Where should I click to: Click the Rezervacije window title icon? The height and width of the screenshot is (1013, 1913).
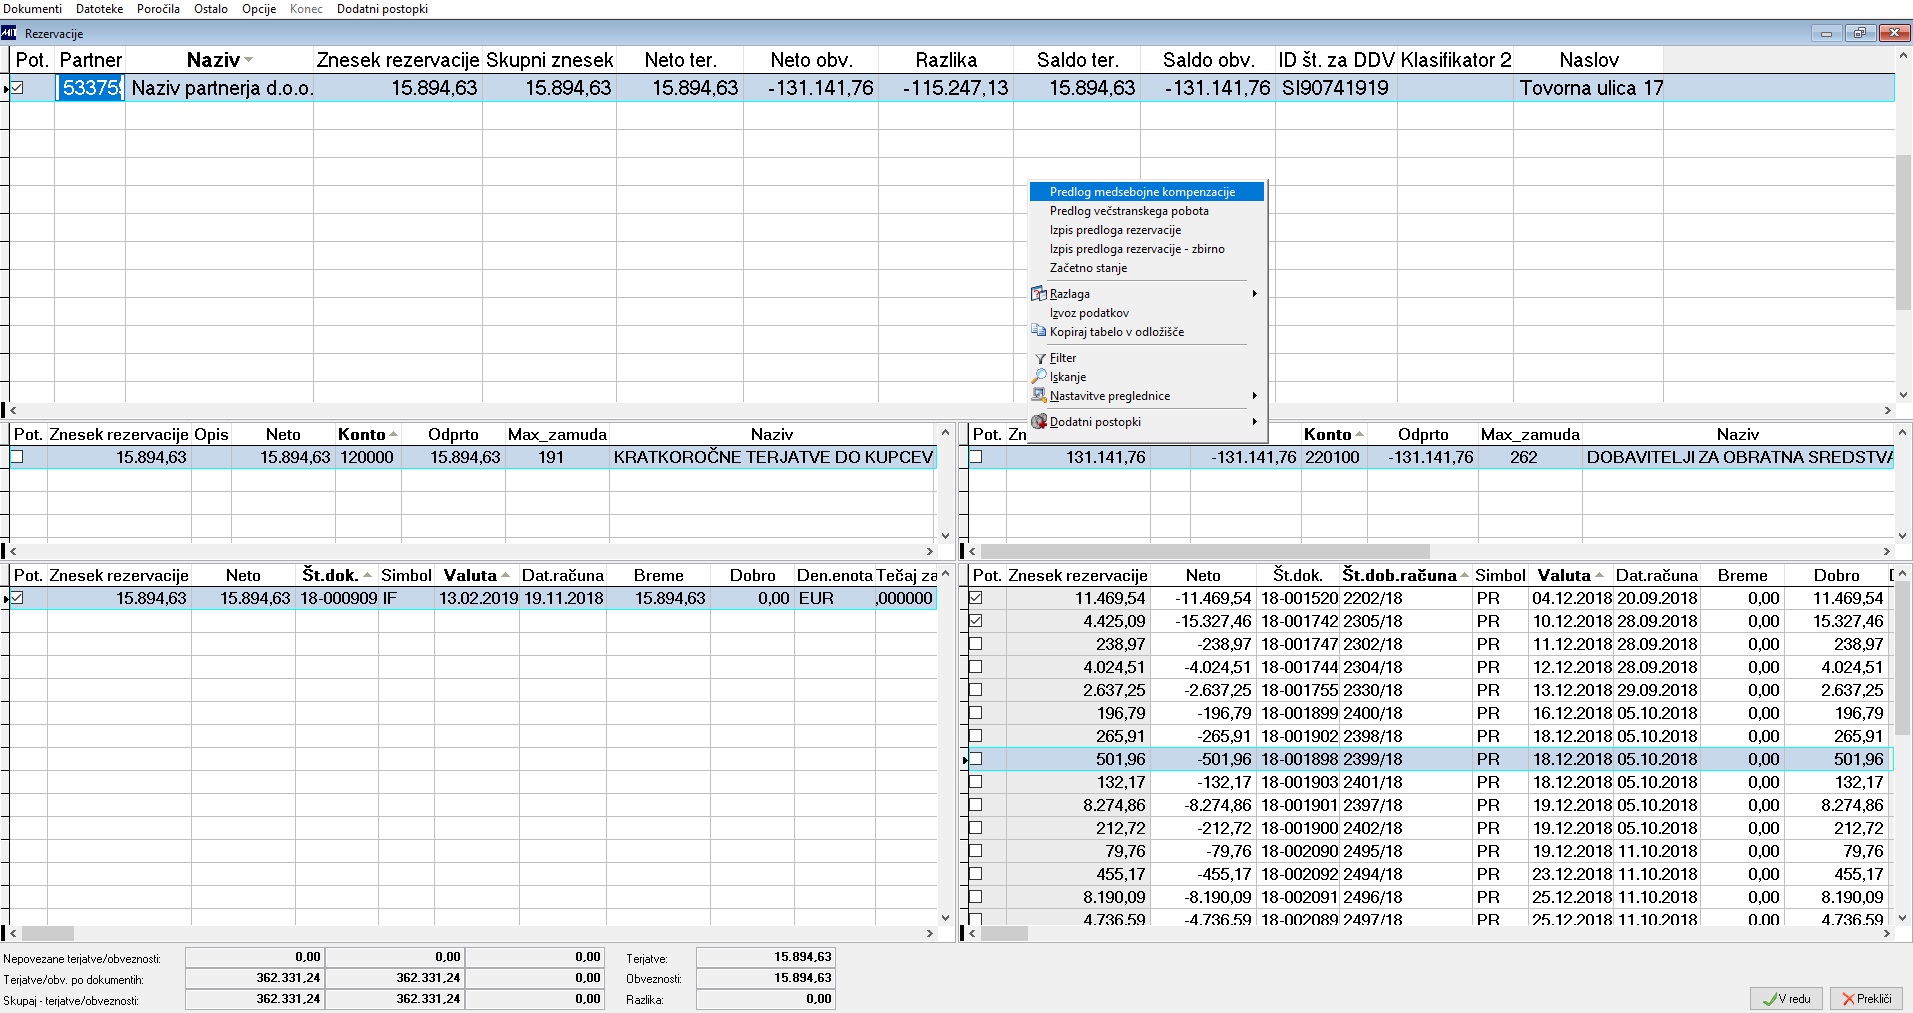tap(9, 33)
